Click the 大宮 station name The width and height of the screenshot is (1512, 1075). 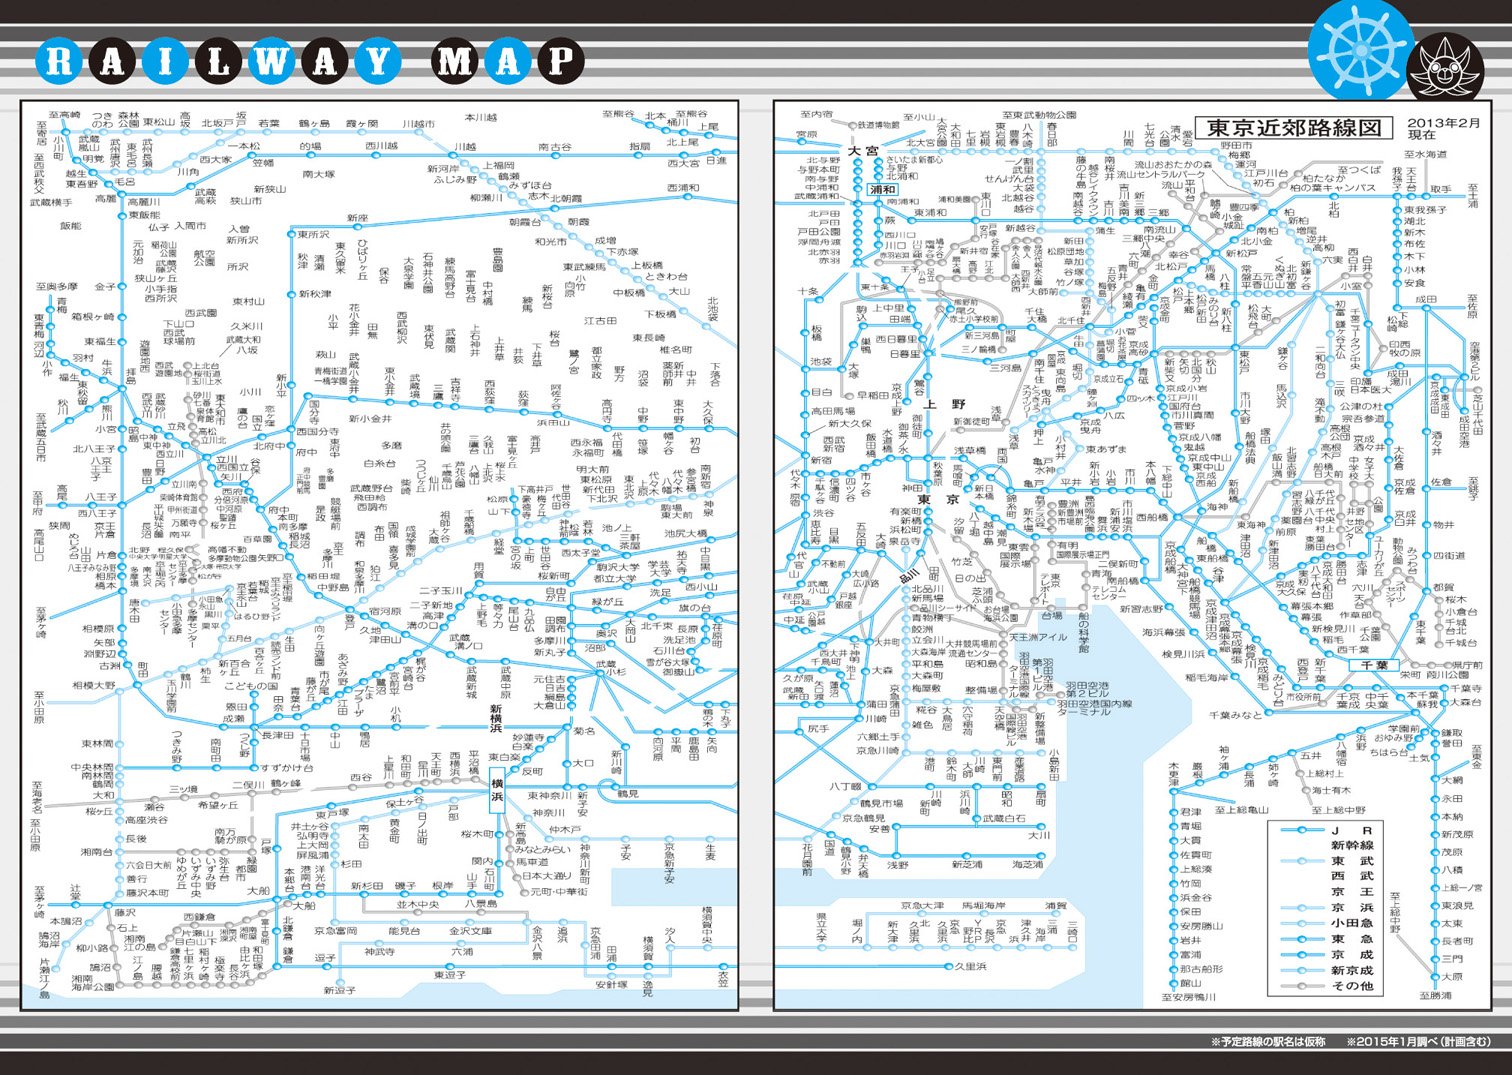click(861, 151)
